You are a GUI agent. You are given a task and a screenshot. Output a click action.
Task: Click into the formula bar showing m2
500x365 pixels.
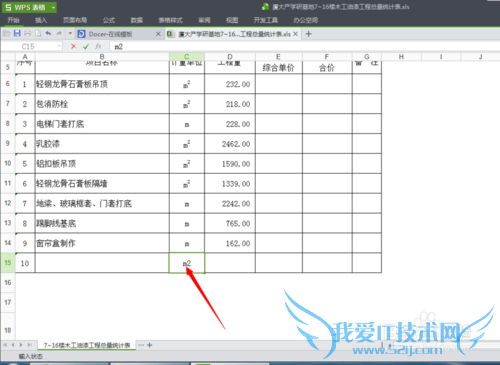[305, 47]
